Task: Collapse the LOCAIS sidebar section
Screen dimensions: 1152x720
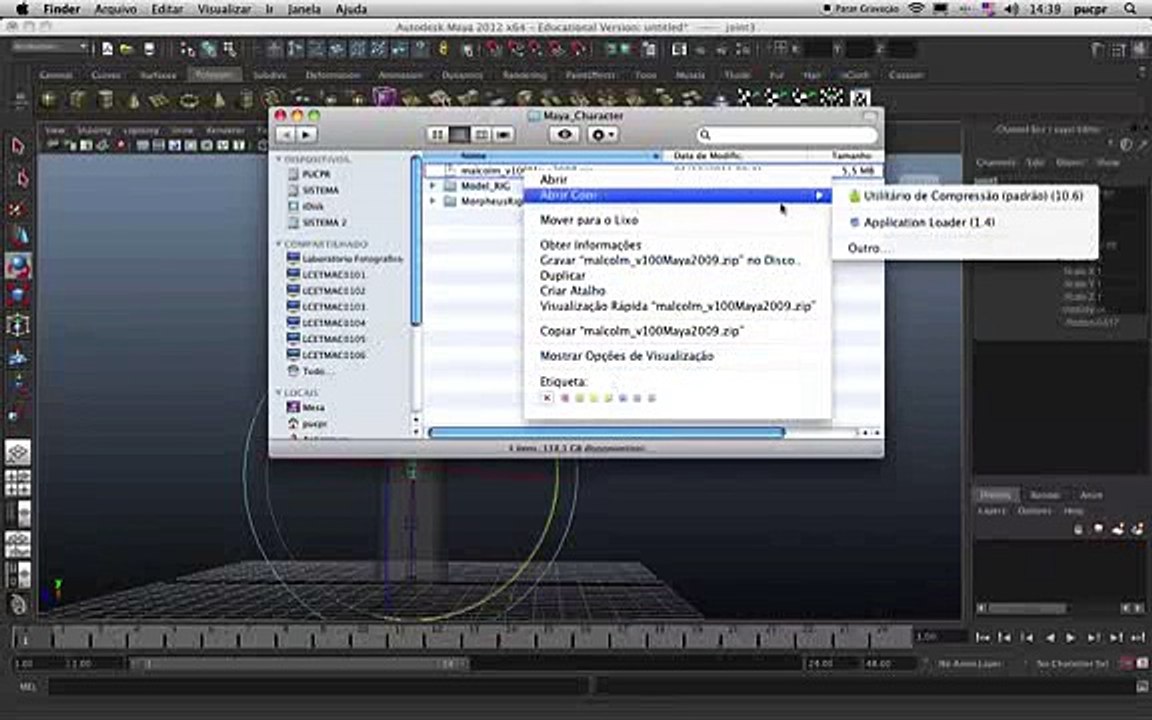Action: pos(279,392)
